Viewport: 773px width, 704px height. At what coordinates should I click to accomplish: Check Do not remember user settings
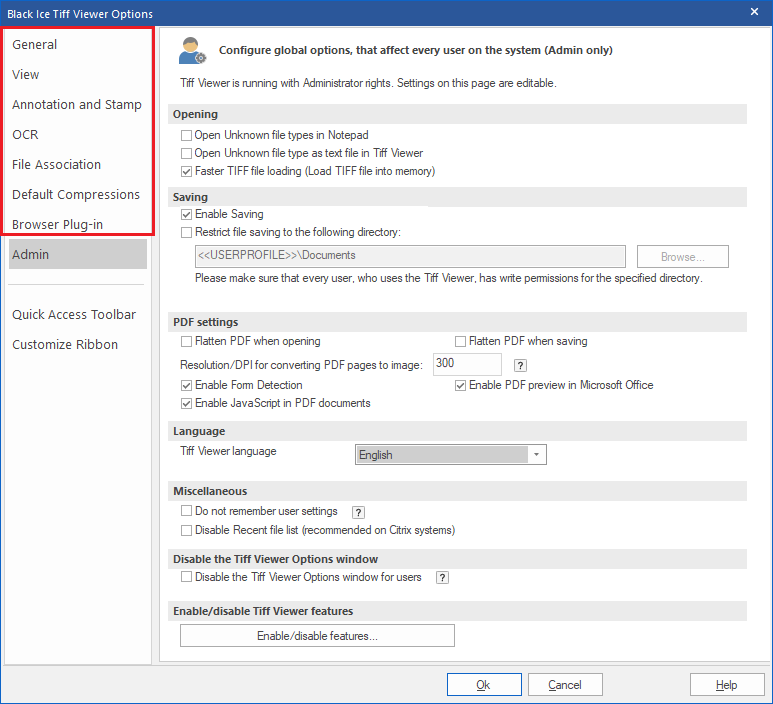click(x=186, y=511)
